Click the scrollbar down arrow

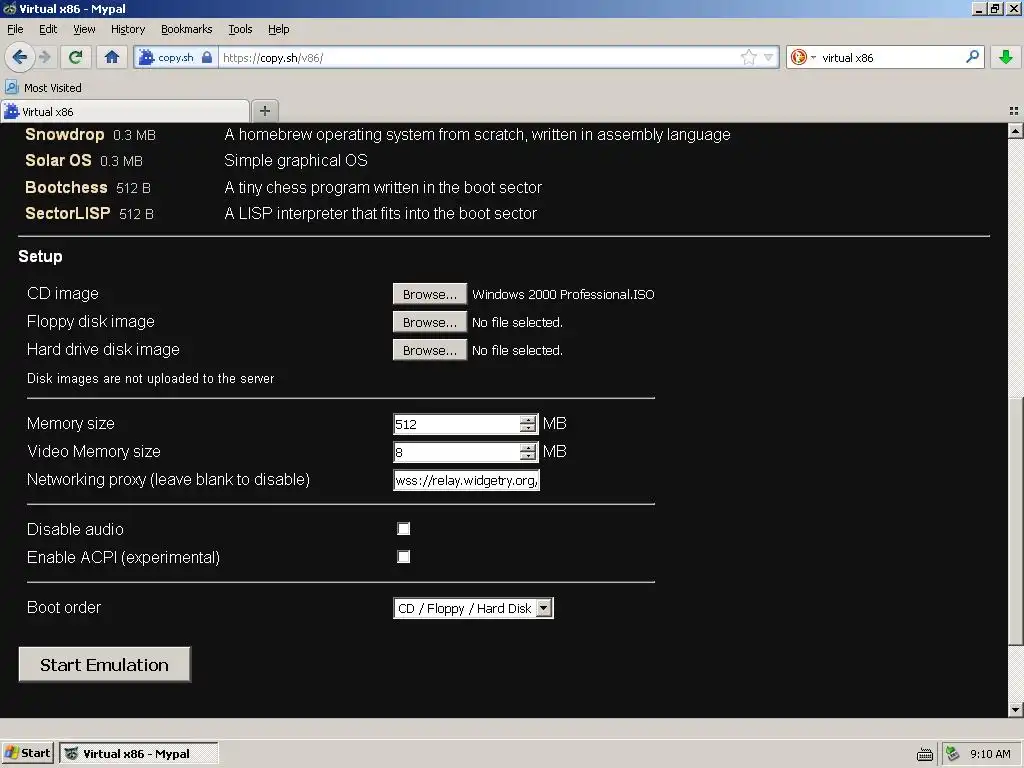1016,709
